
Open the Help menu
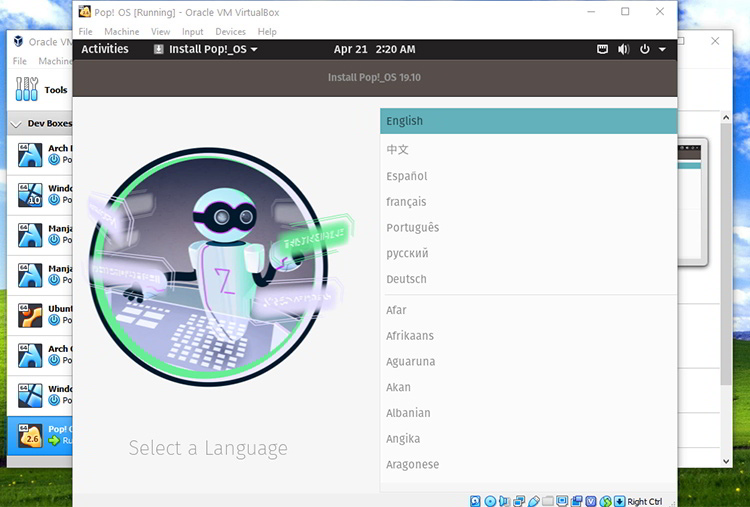267,32
